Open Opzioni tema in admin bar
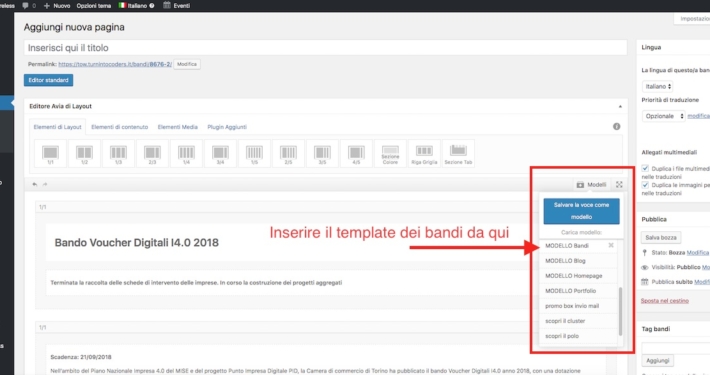710x375 pixels. coord(94,5)
